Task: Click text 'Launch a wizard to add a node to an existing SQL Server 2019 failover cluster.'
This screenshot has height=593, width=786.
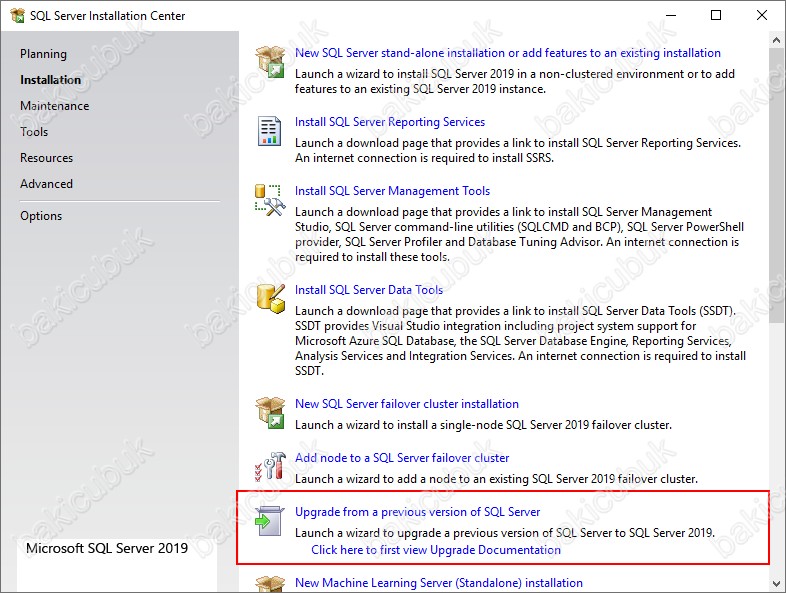Action: pyautogui.click(x=496, y=479)
